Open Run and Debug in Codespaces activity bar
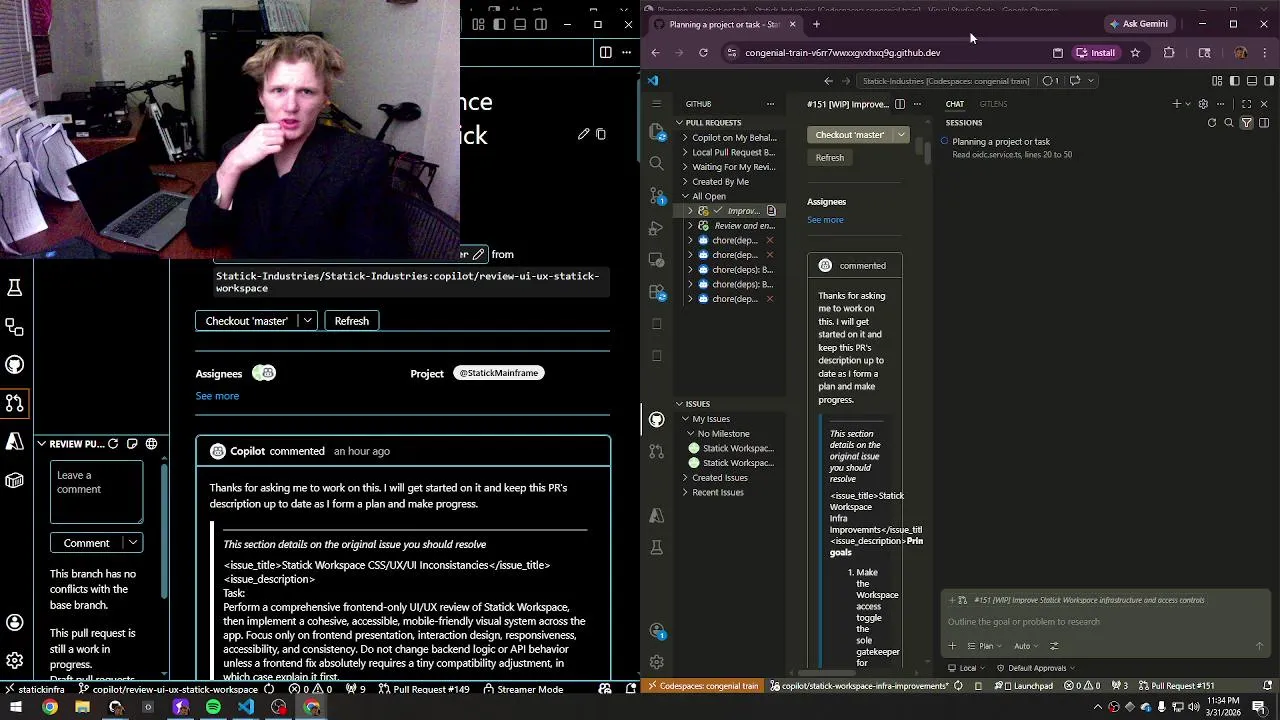1280x720 pixels. [x=656, y=228]
